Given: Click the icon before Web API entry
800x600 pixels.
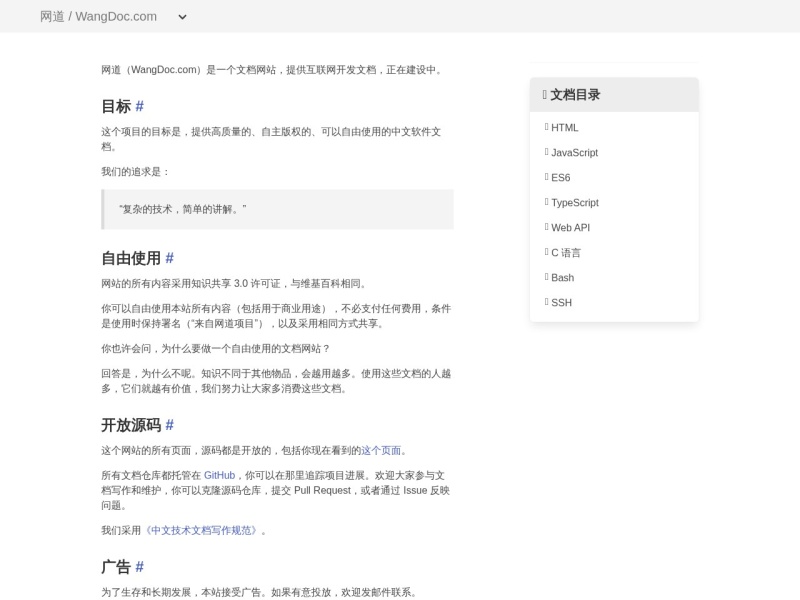Looking at the screenshot, I should (546, 227).
